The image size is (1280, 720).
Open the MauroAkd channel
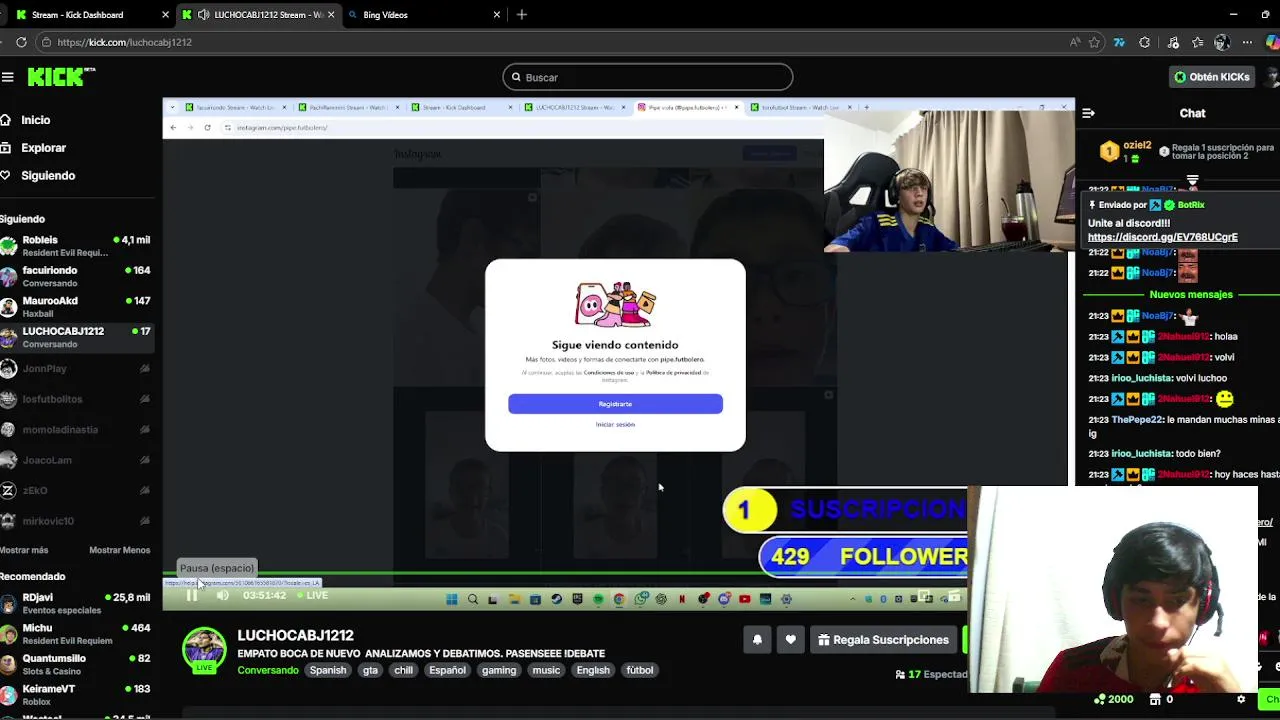point(77,306)
